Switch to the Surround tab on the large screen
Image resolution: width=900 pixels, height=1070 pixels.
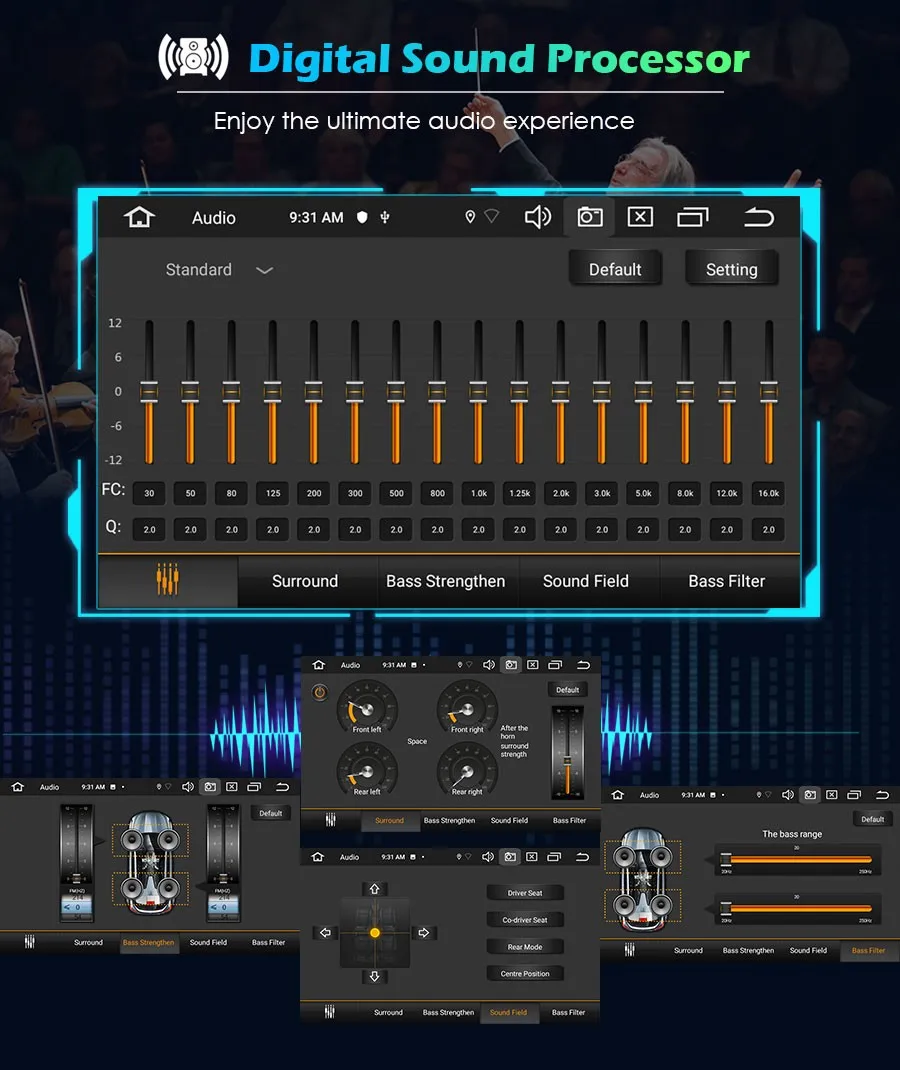(x=305, y=581)
